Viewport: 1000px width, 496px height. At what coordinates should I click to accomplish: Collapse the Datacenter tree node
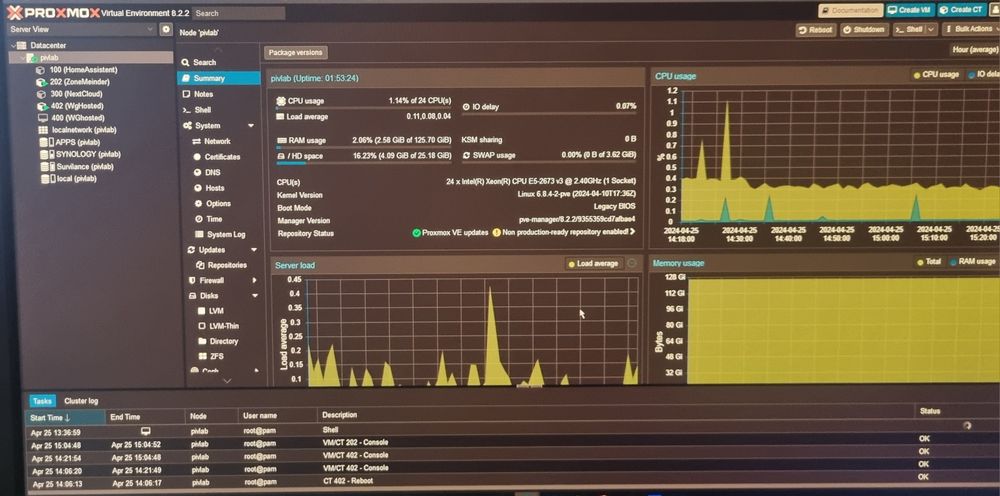(13, 45)
